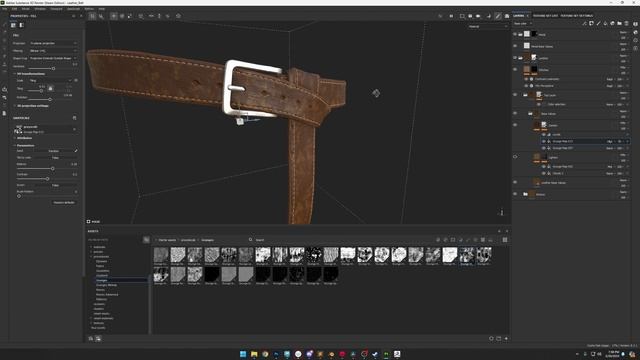Open the viewport Material channel dropdown
The height and width of the screenshot is (360, 640).
click(488, 27)
